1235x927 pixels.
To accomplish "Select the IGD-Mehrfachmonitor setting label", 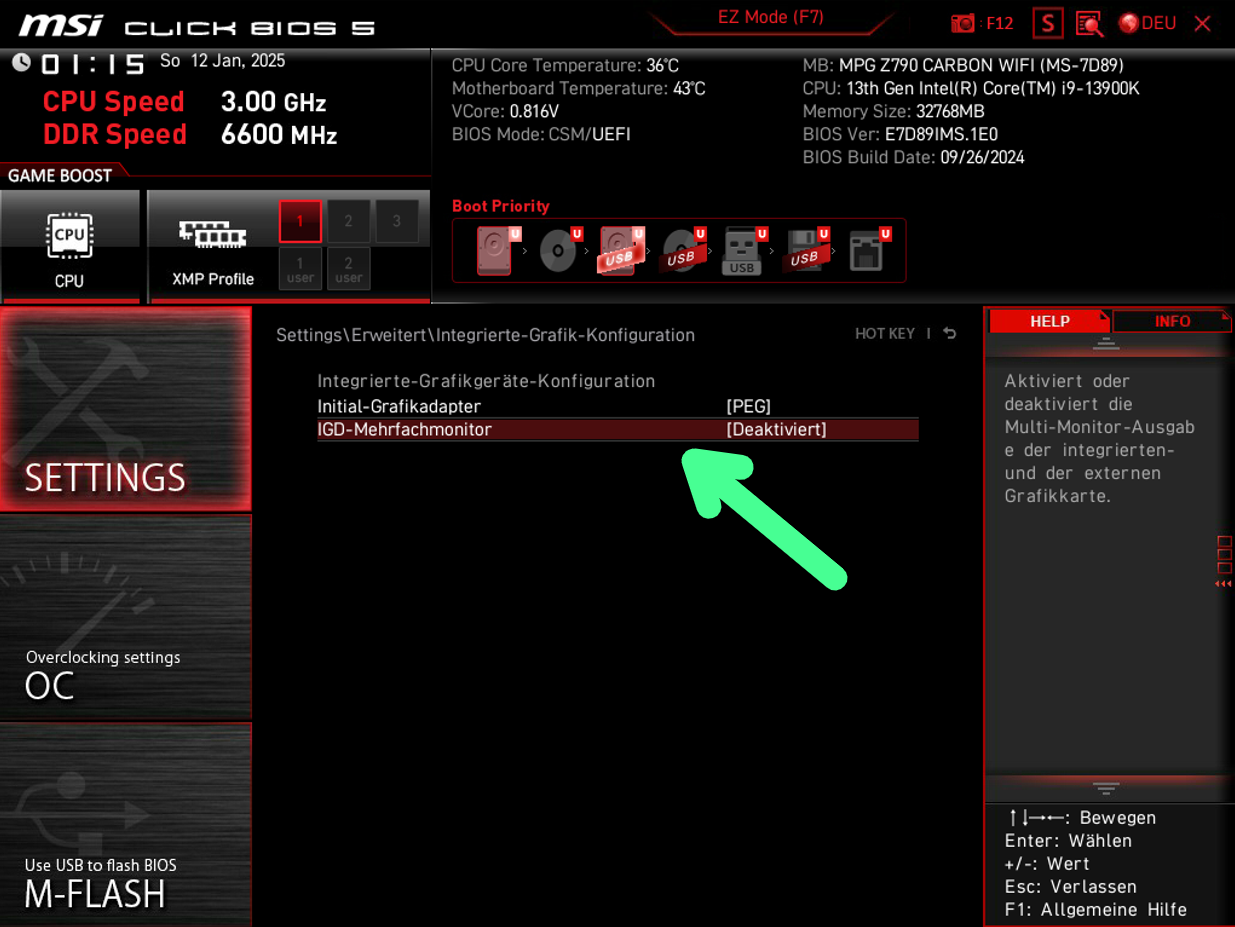I will point(404,429).
